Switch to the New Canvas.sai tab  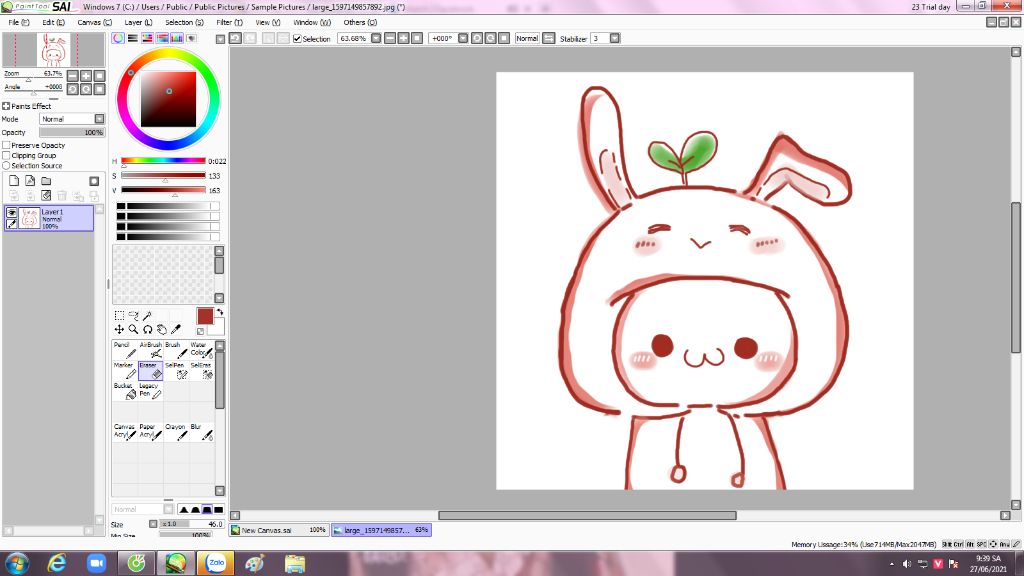279,530
